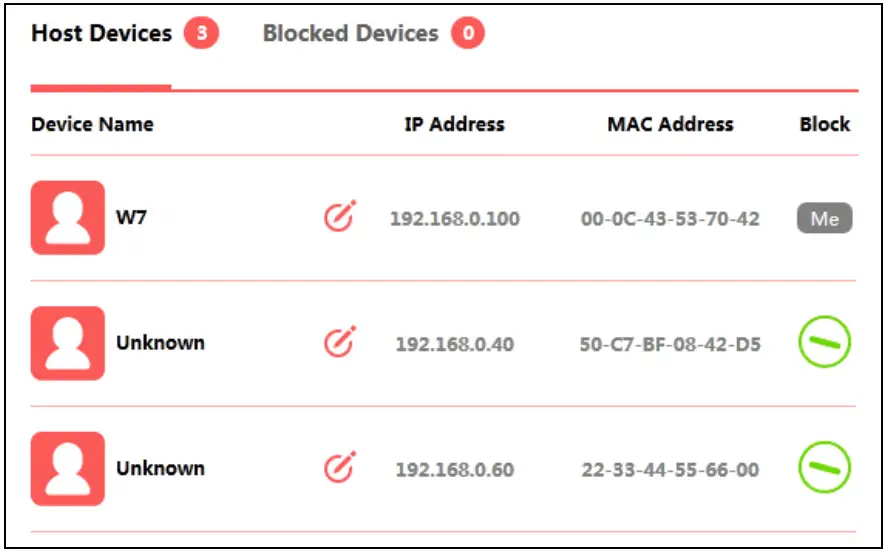Select the Host Devices tab
The width and height of the screenshot is (887, 554).
coord(101,34)
